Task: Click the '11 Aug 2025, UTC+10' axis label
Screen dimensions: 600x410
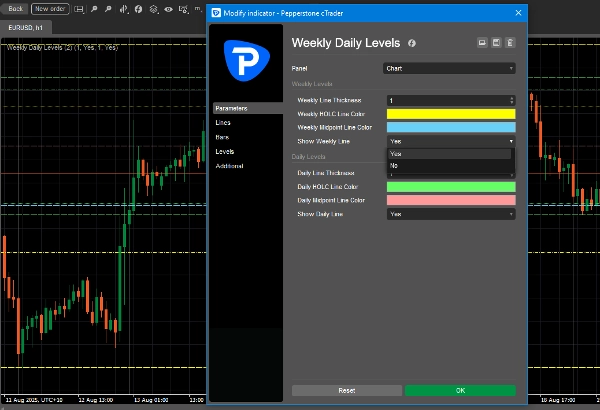Action: pos(34,400)
